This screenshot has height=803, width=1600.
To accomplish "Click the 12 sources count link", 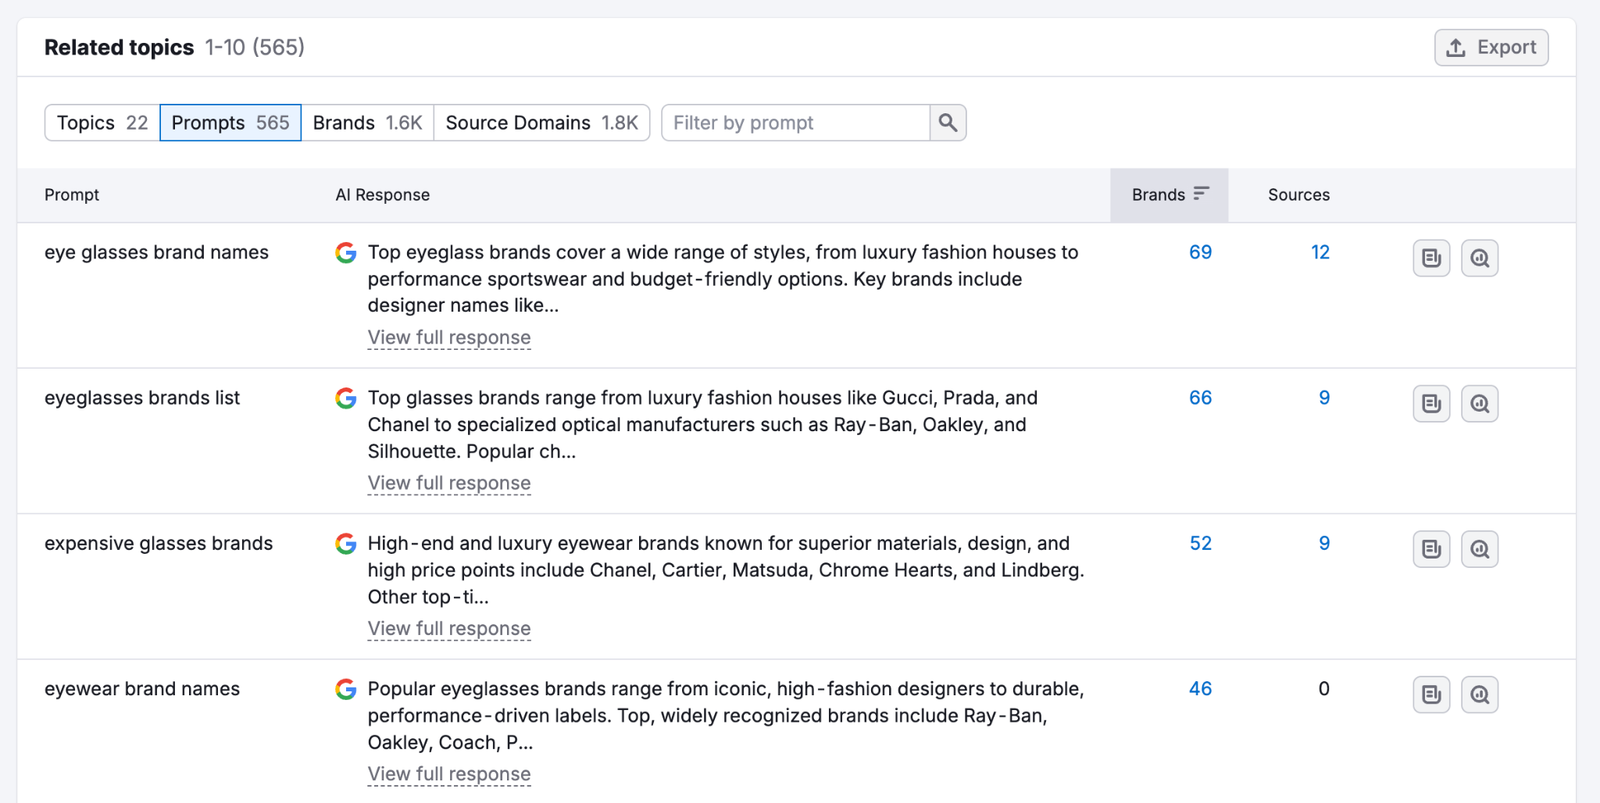I will (1320, 253).
